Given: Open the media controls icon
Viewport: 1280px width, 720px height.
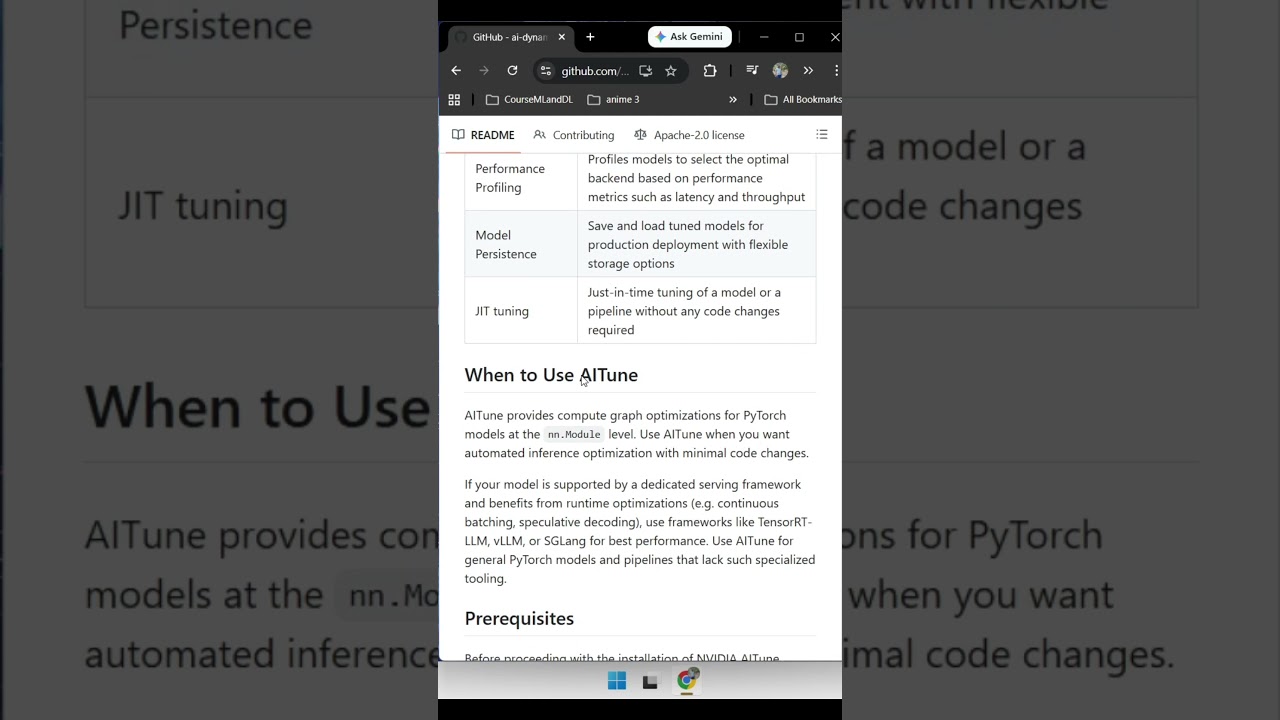Looking at the screenshot, I should [752, 71].
